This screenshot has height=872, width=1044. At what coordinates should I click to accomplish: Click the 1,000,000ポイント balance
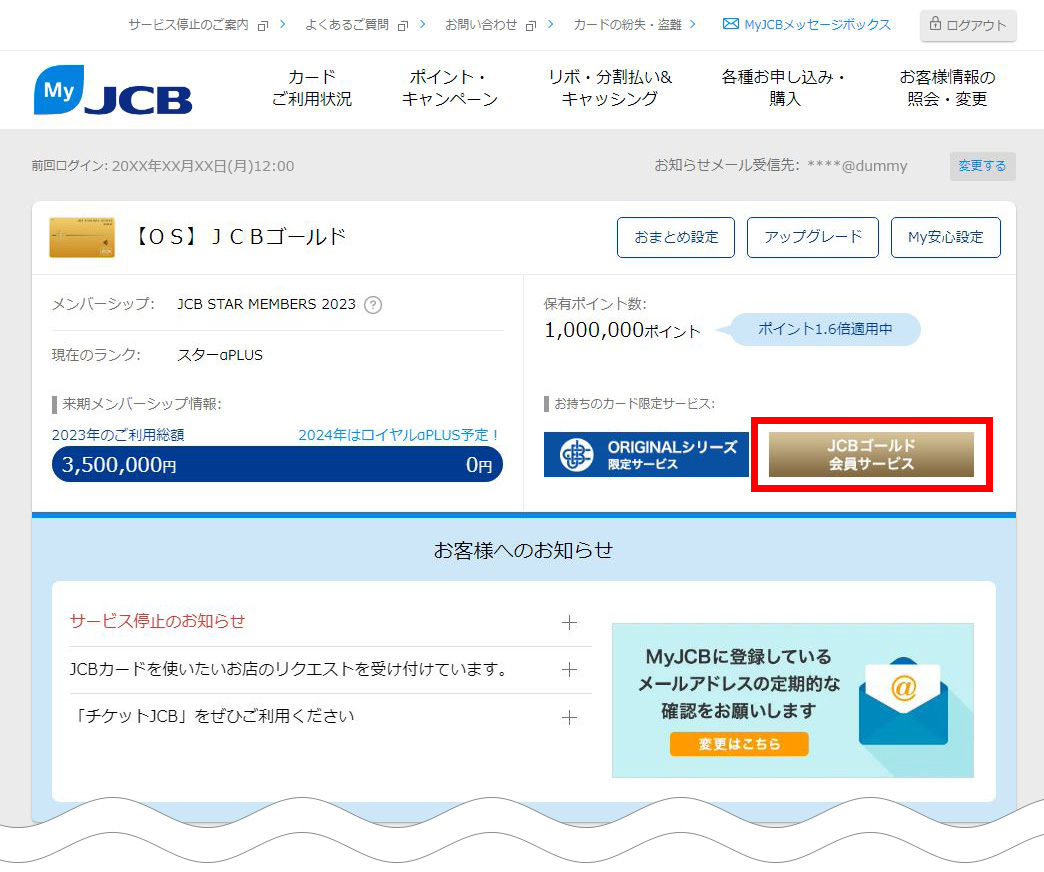click(623, 330)
